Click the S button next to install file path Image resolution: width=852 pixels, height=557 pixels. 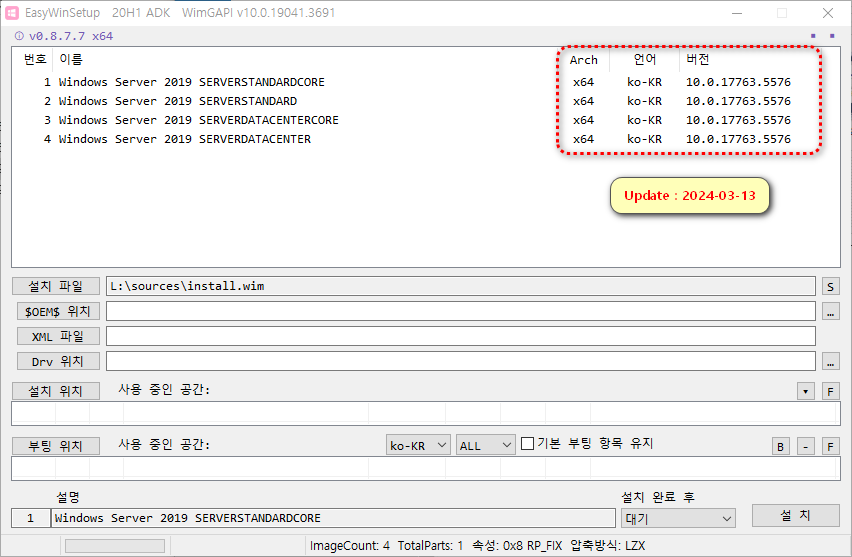[x=830, y=286]
